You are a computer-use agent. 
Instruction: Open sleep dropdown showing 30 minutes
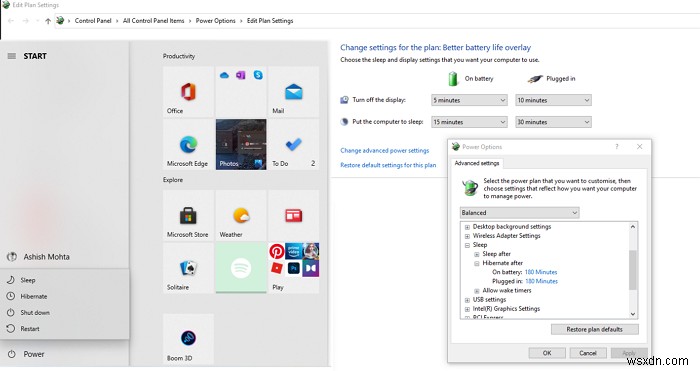pos(553,122)
